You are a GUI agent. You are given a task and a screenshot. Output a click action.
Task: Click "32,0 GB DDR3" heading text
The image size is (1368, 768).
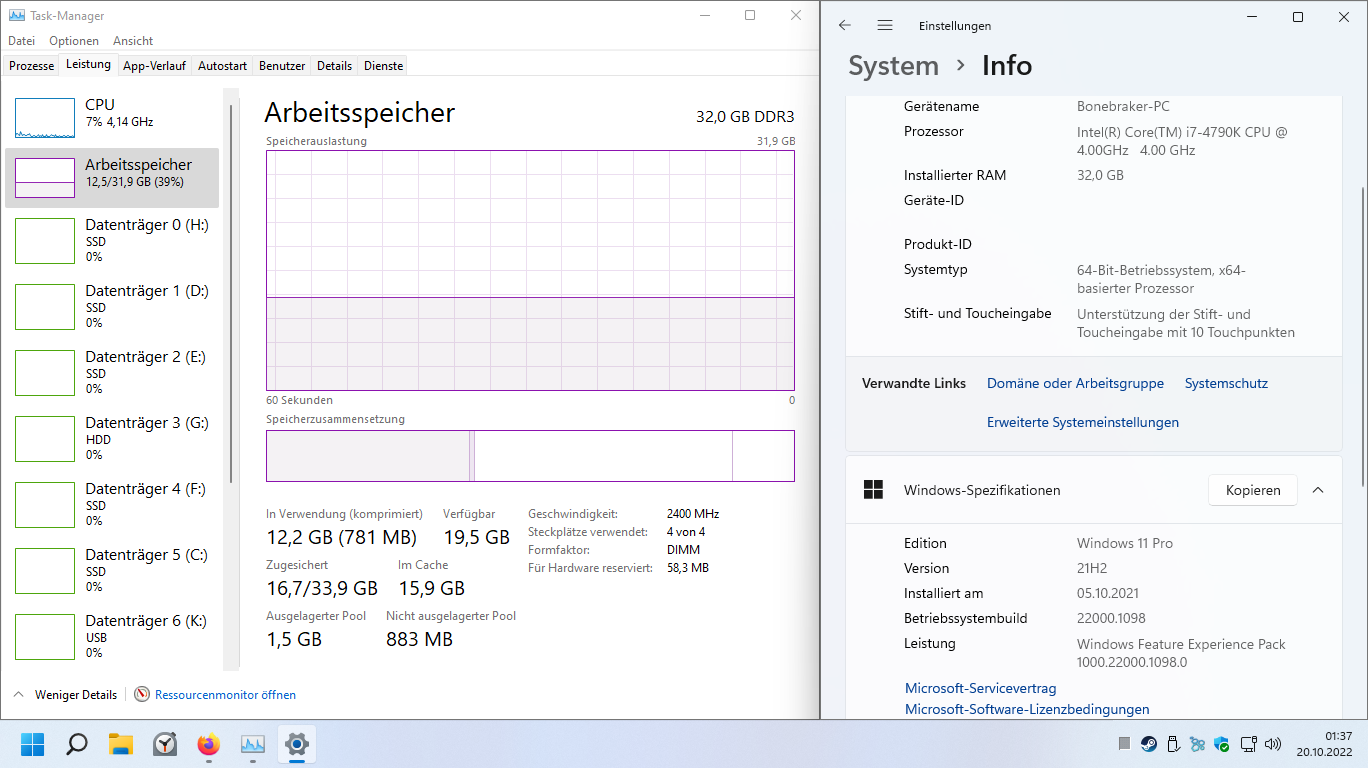click(745, 116)
